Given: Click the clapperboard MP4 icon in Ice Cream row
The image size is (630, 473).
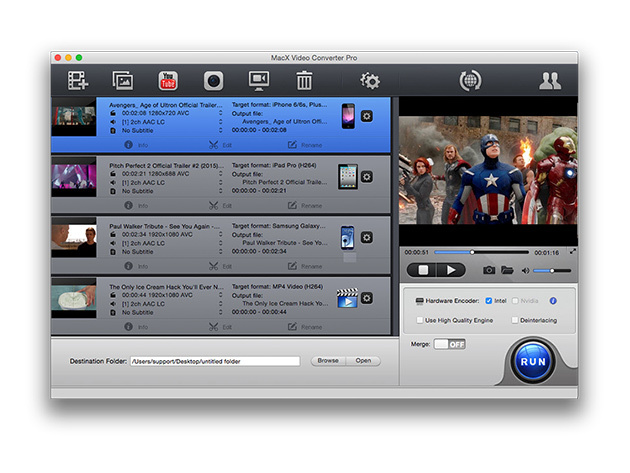Looking at the screenshot, I should click(348, 298).
